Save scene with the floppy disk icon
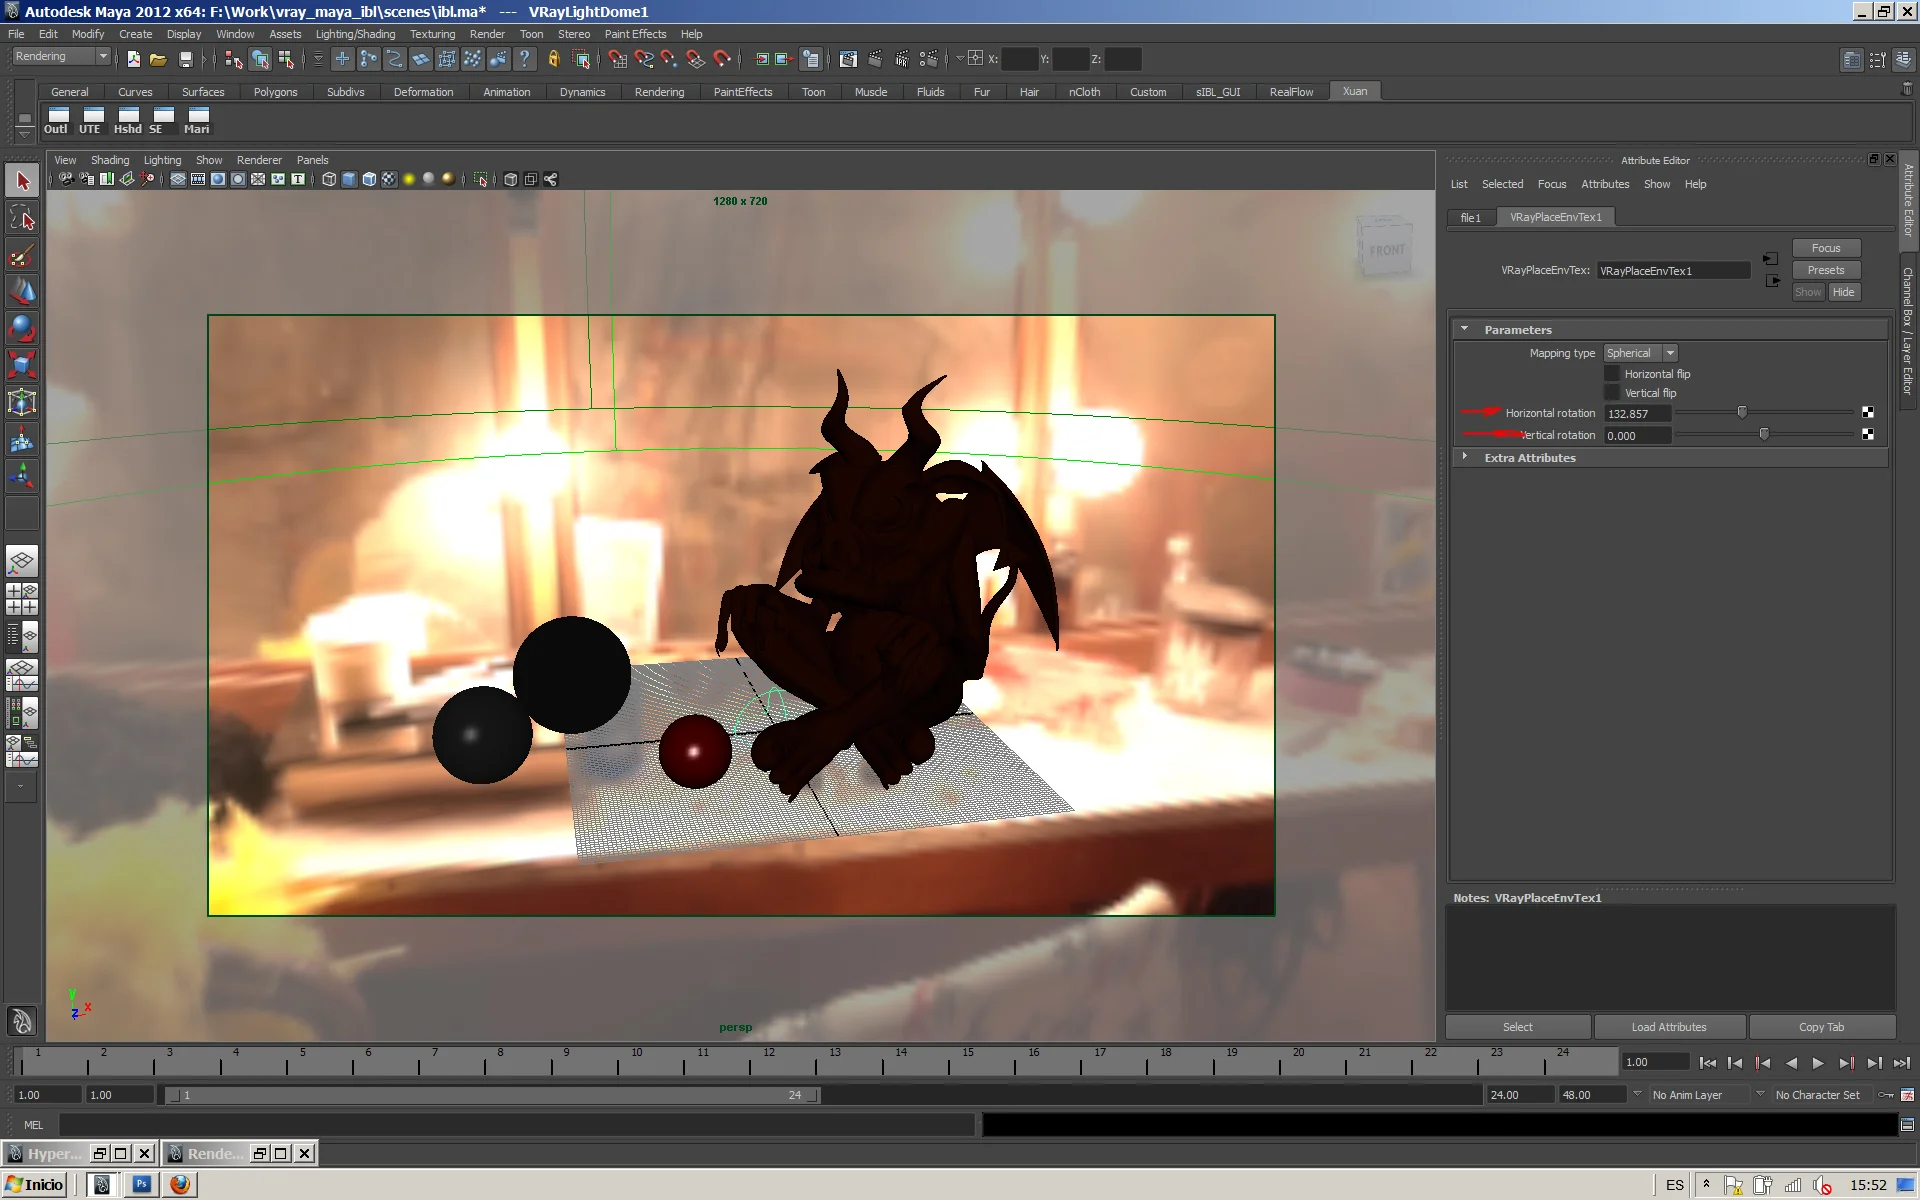 (185, 59)
